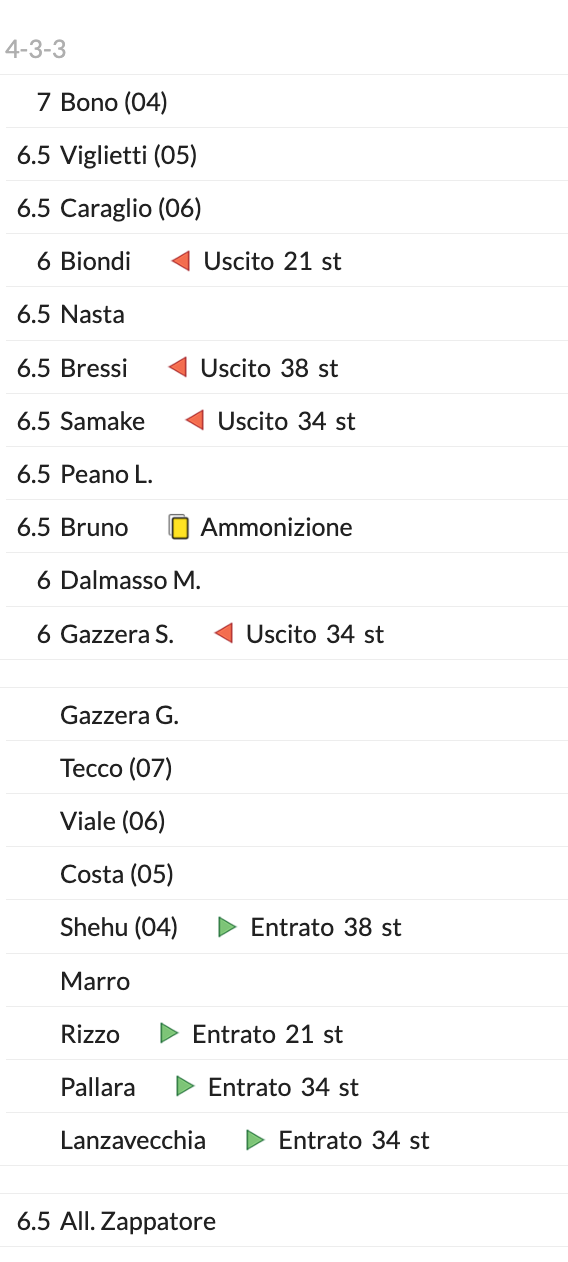
Task: Click the red exit arrow beside Bressi
Action: (177, 368)
